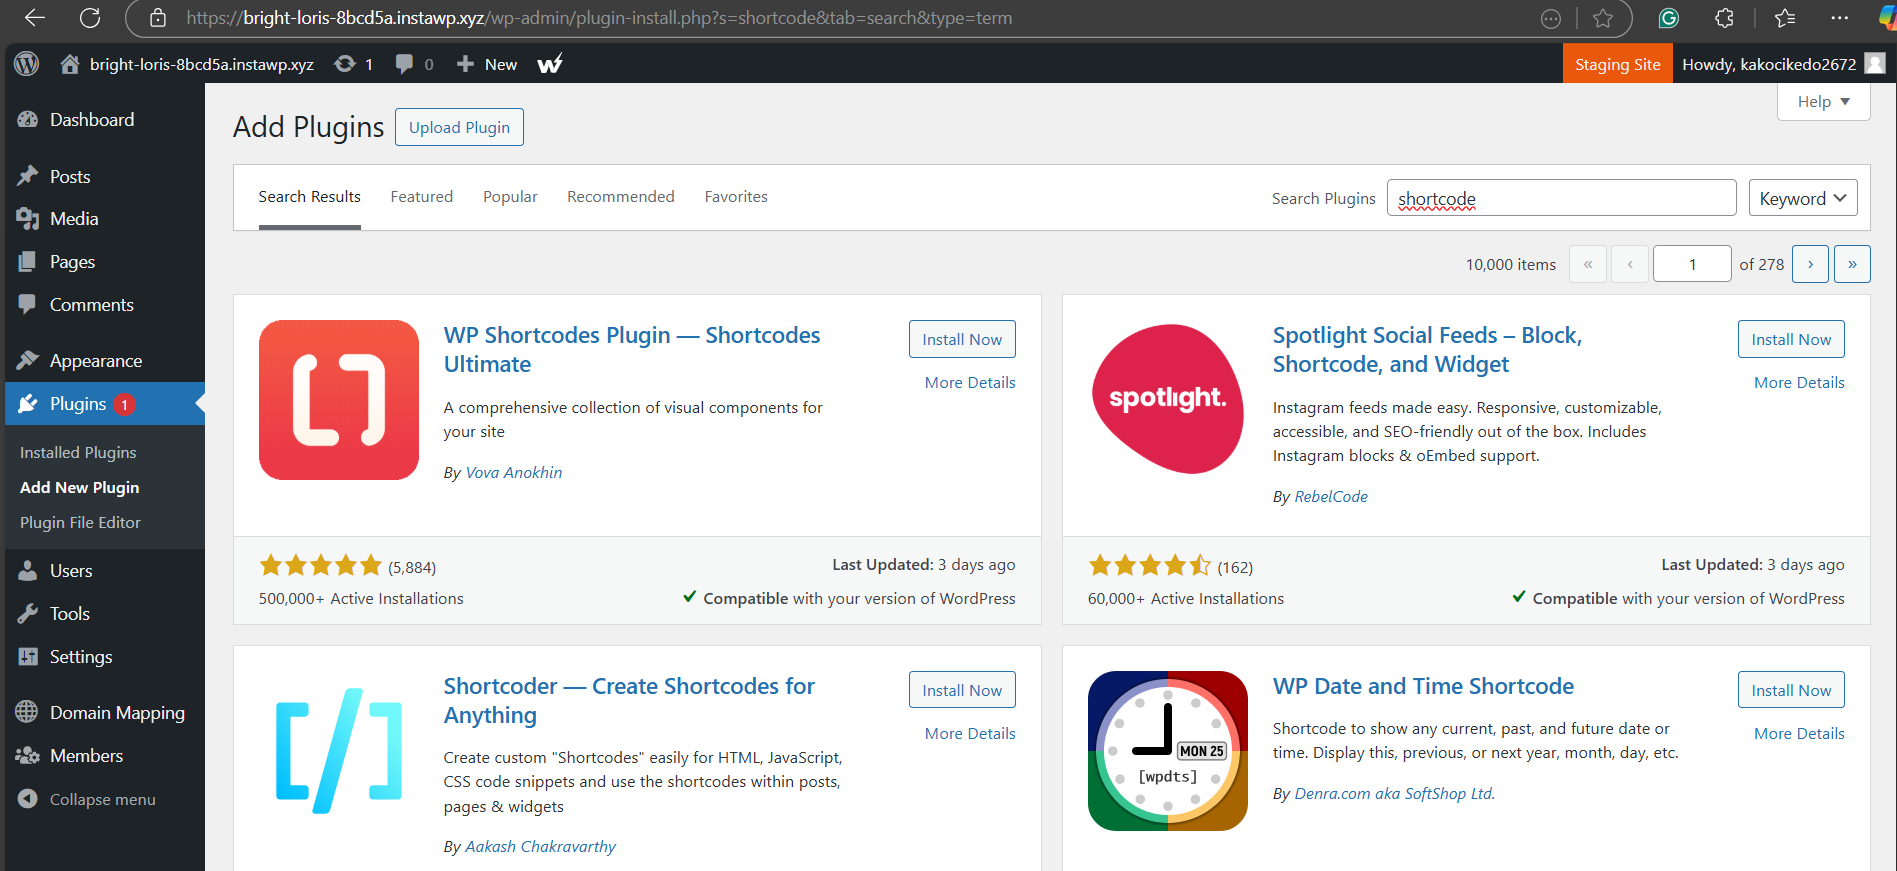
Task: View More Details for Spotlight Social Feeds
Action: (1799, 383)
